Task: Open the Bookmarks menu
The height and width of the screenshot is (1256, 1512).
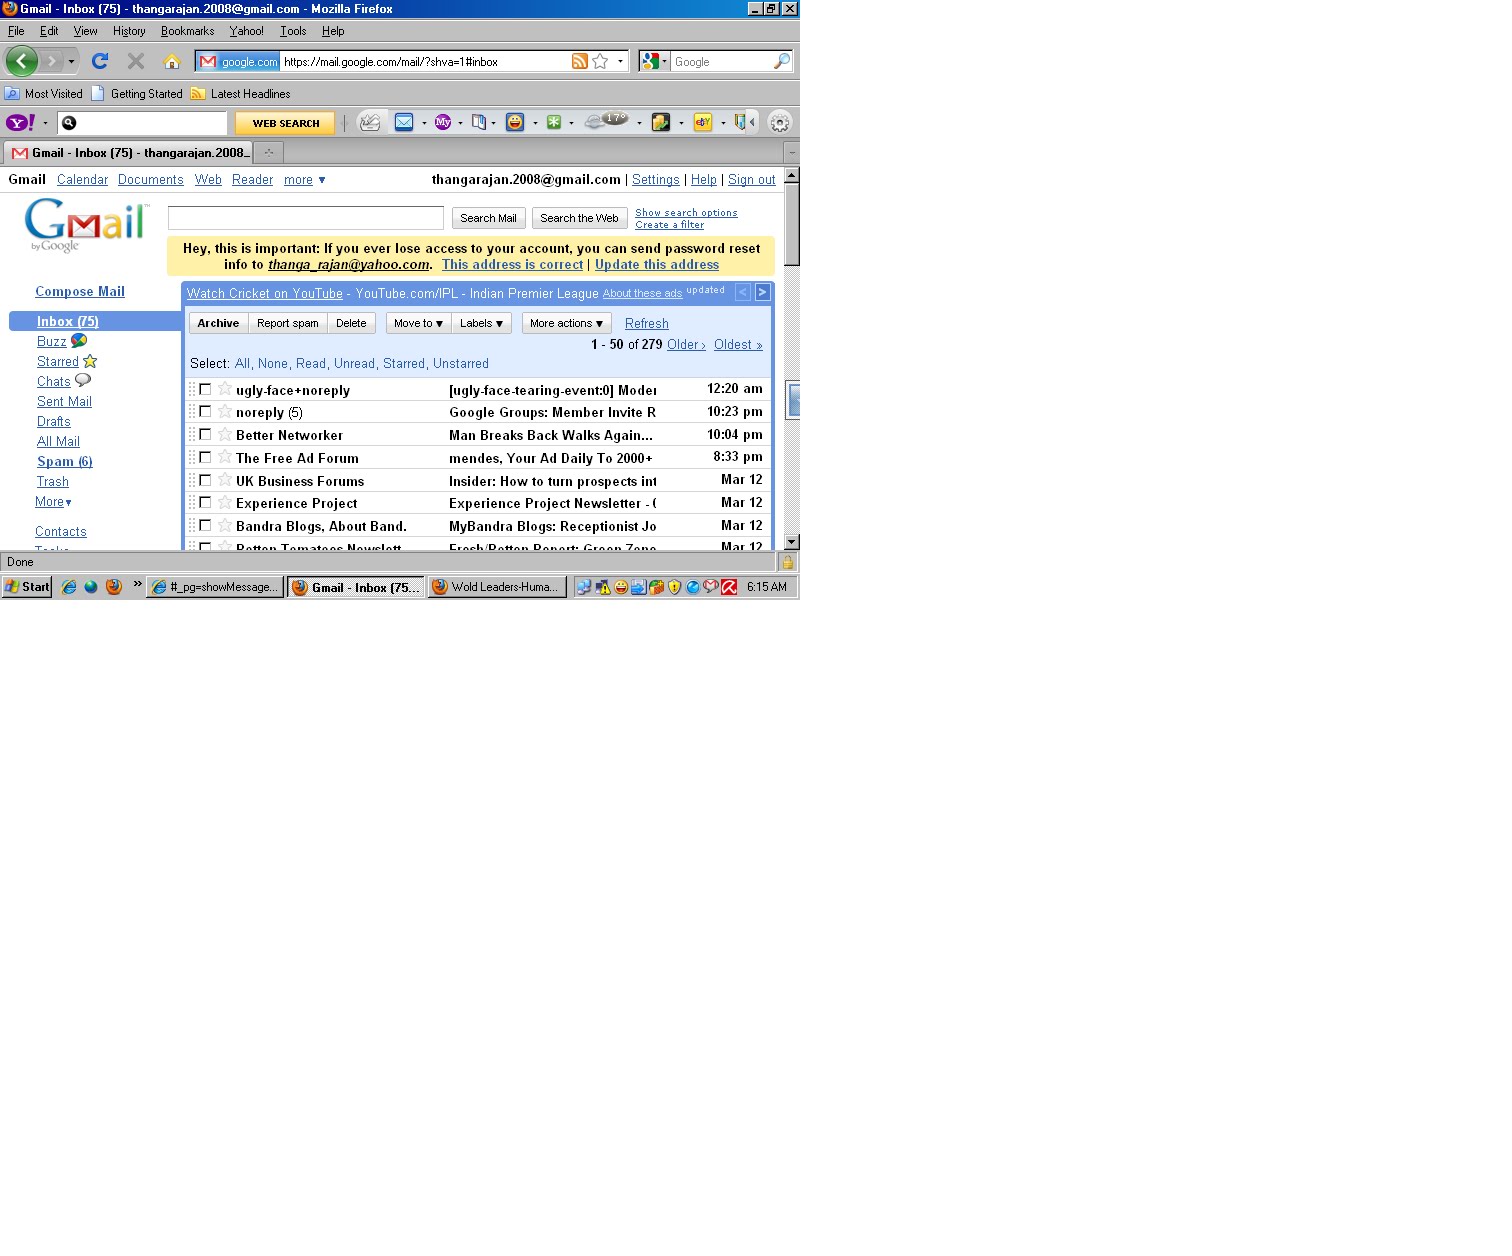Action: [187, 31]
